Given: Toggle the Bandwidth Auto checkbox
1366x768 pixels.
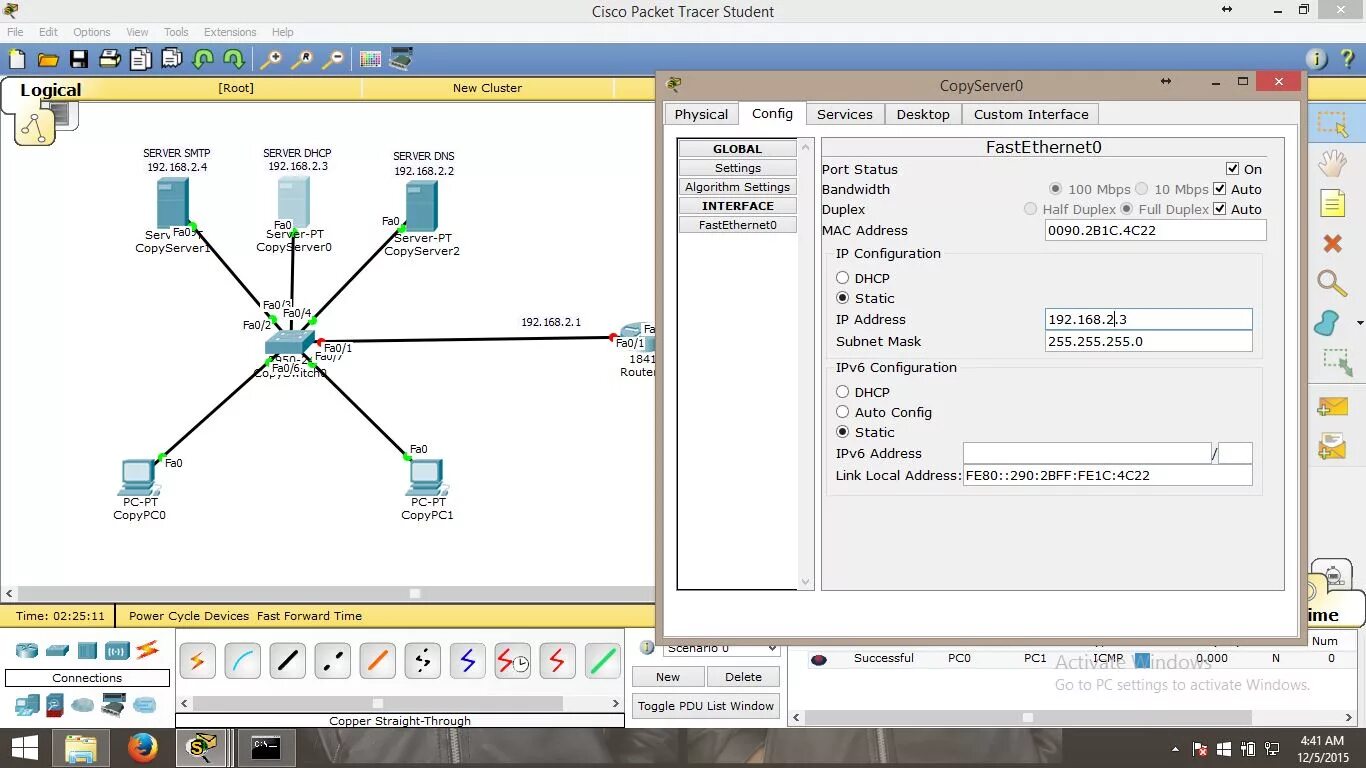Looking at the screenshot, I should (1220, 189).
